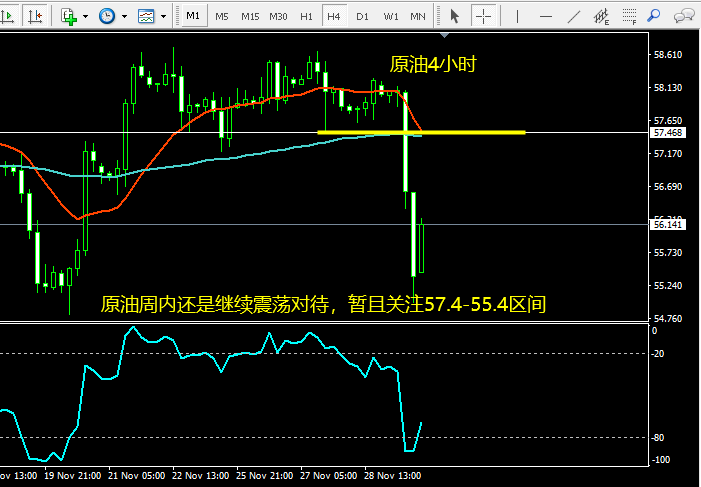Select the arrow cursor tool

pos(455,17)
